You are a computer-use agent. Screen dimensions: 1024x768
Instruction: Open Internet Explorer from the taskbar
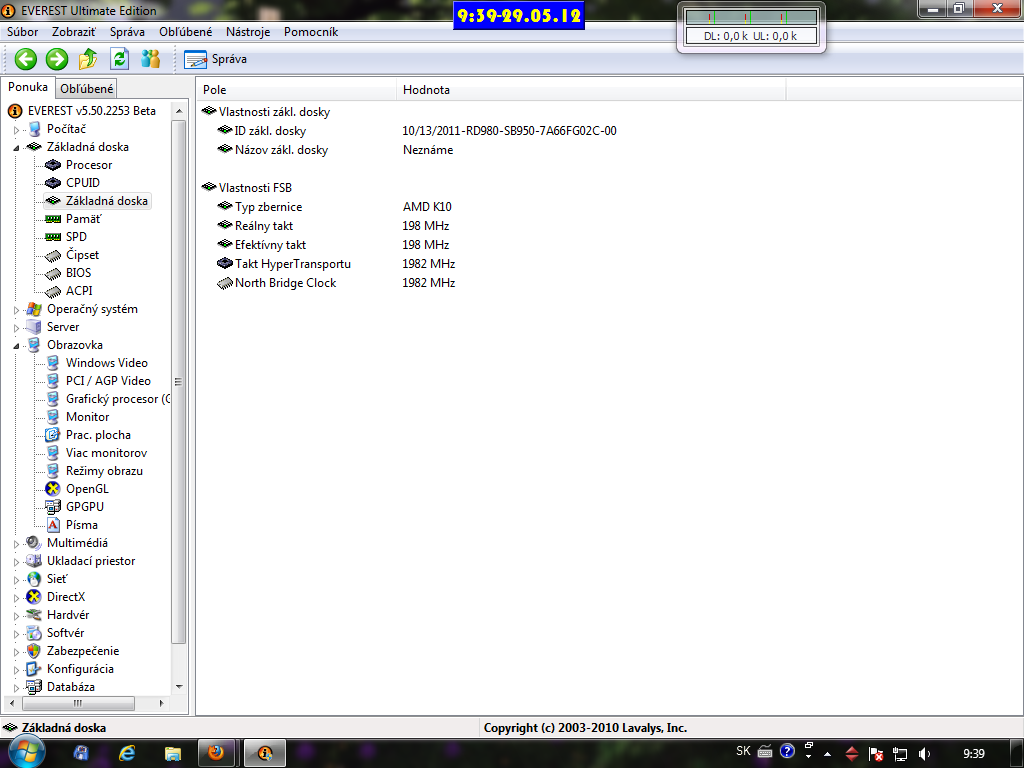126,754
